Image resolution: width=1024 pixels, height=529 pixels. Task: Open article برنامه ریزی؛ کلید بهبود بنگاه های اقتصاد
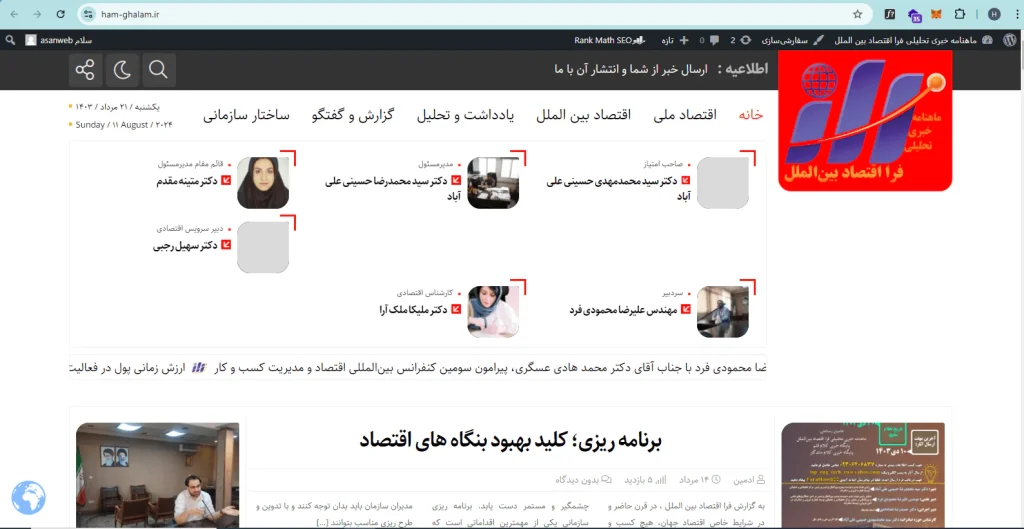point(510,440)
